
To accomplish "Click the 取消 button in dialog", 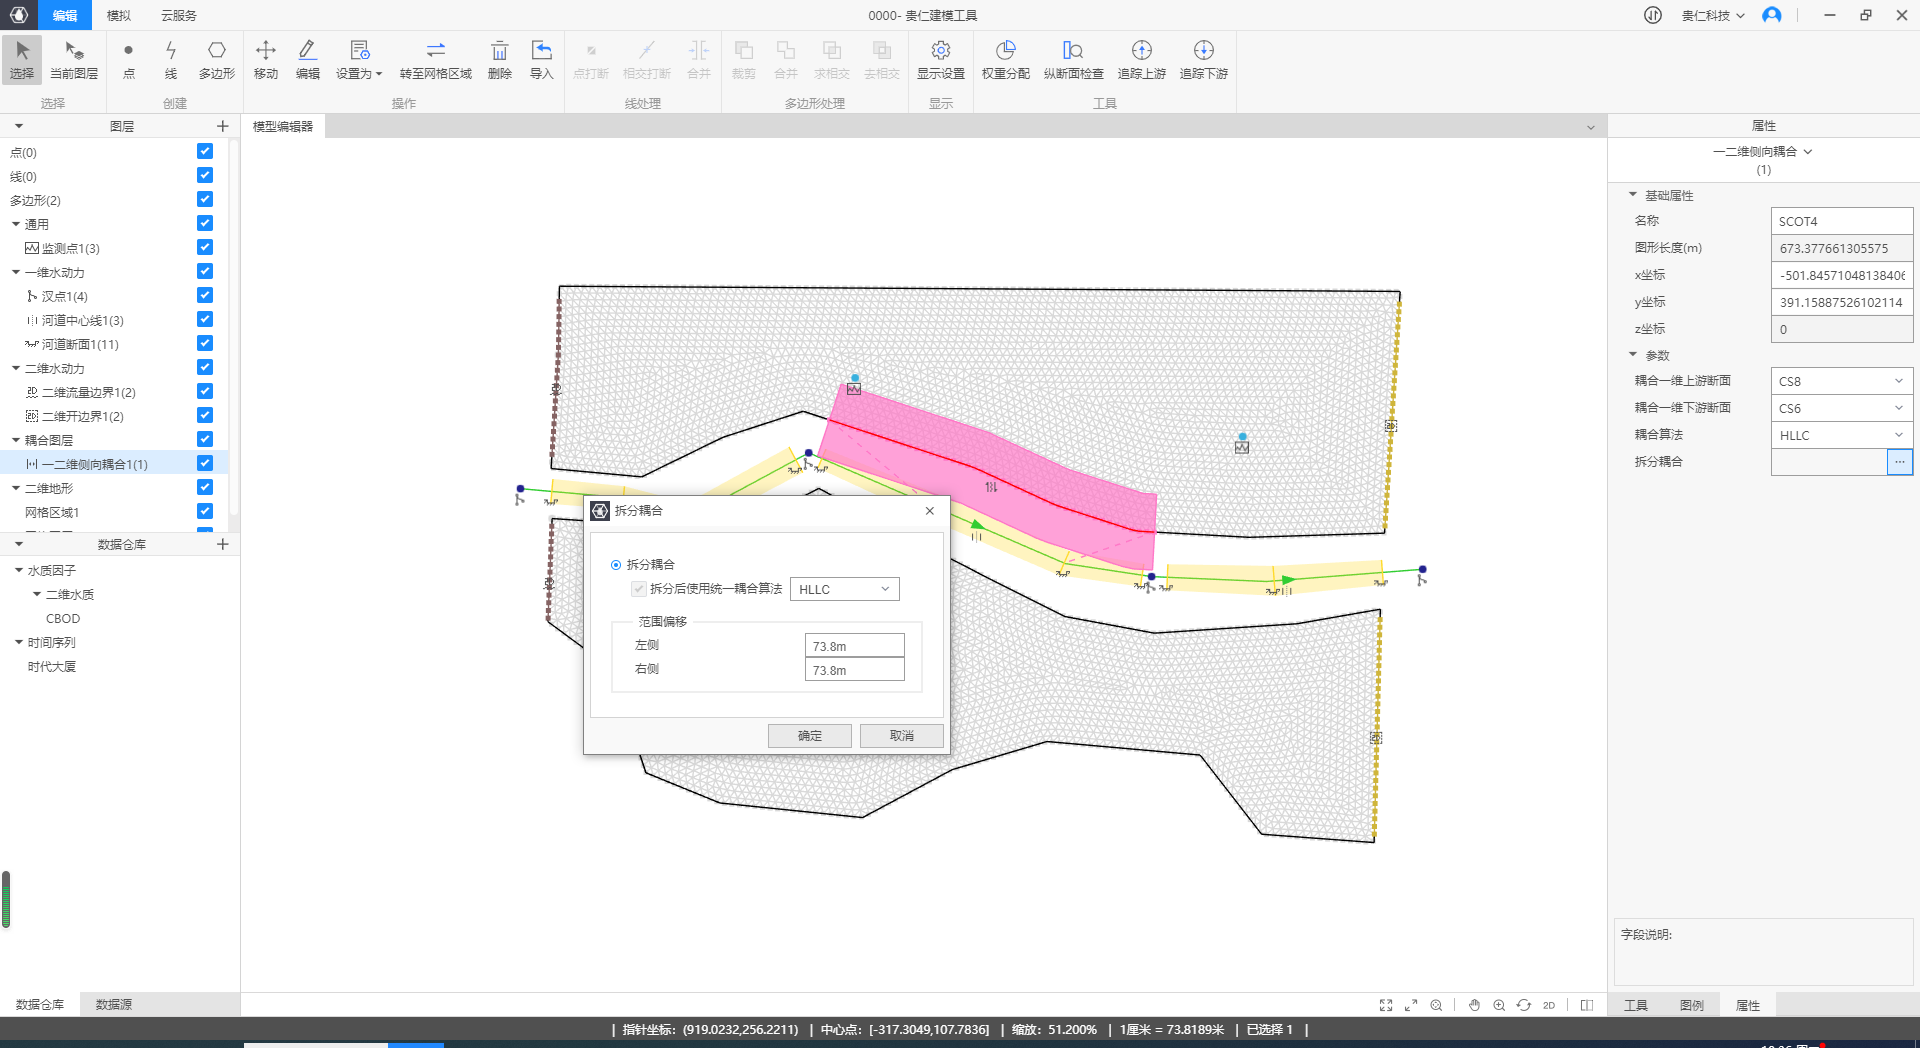I will click(x=901, y=736).
